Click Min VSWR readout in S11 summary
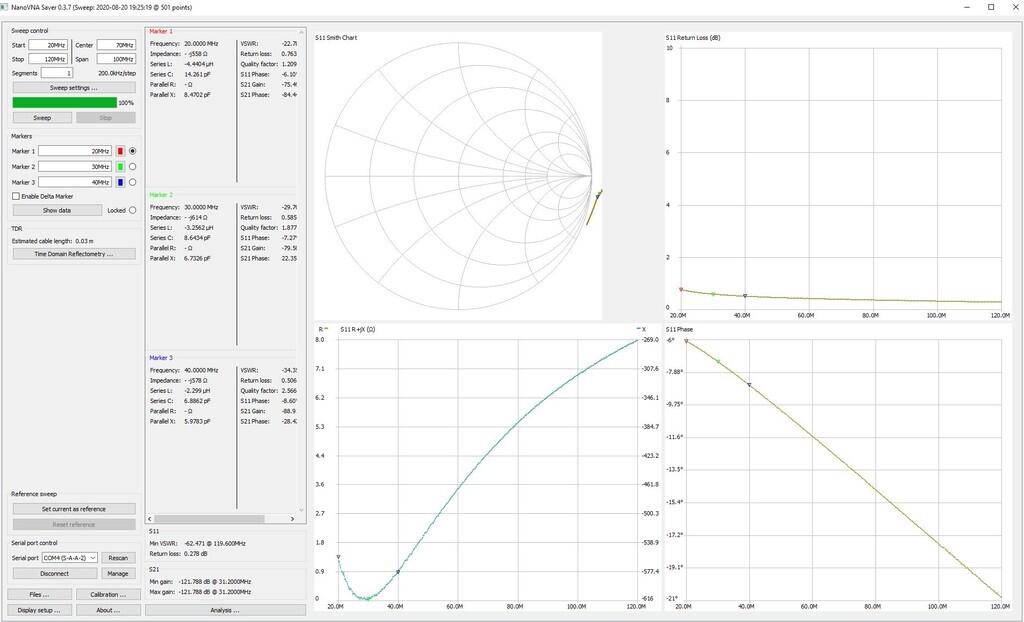 [x=197, y=544]
